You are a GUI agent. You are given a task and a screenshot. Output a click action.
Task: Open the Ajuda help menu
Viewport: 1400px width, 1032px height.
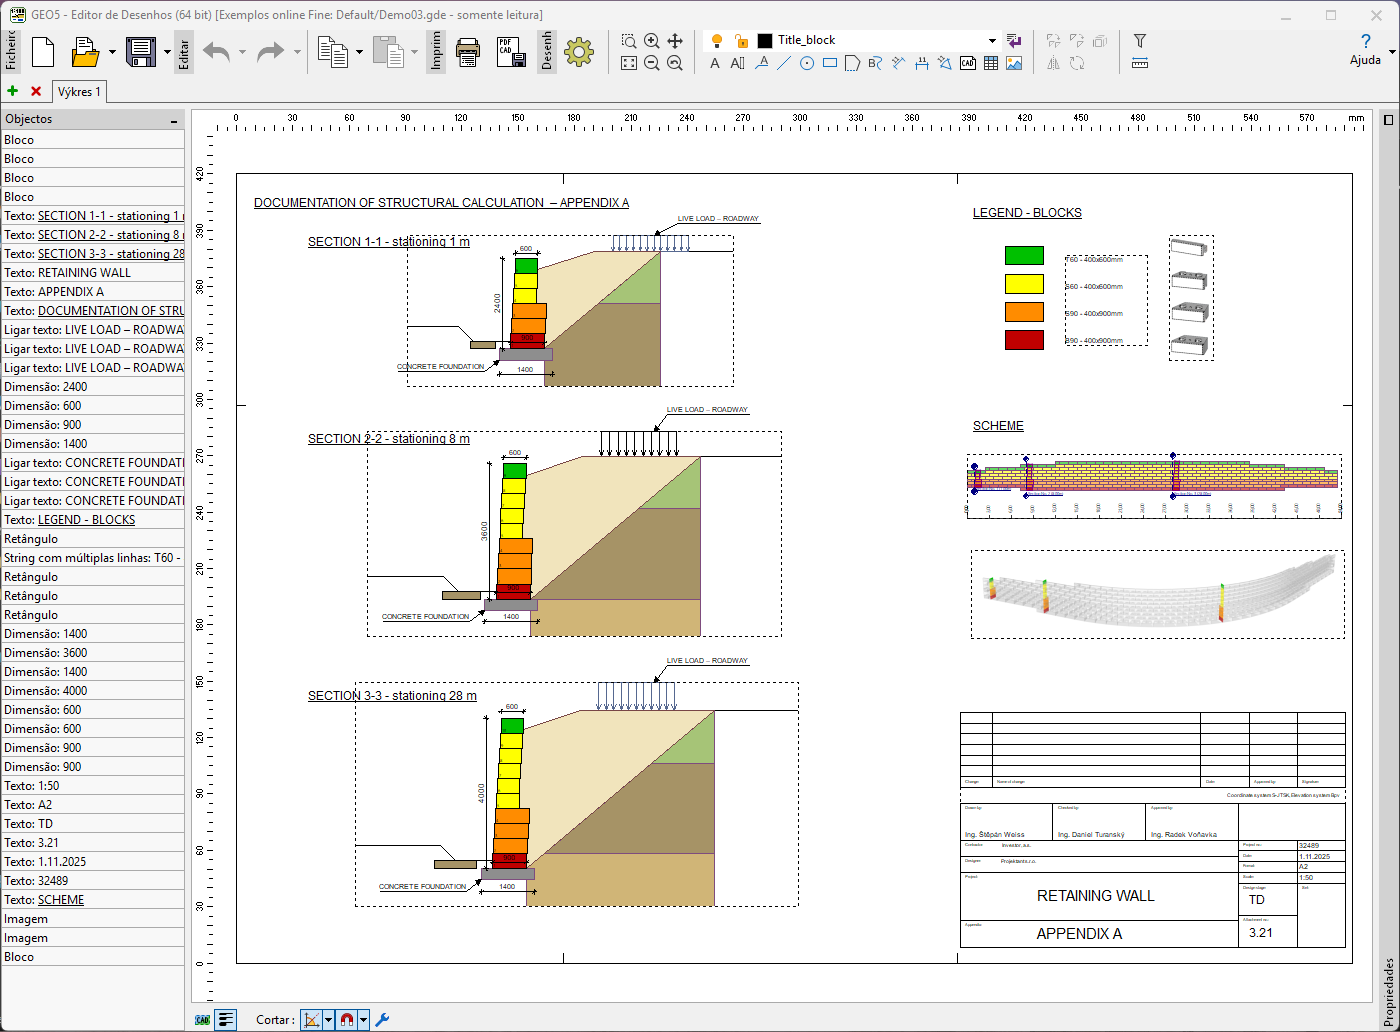pyautogui.click(x=1365, y=48)
